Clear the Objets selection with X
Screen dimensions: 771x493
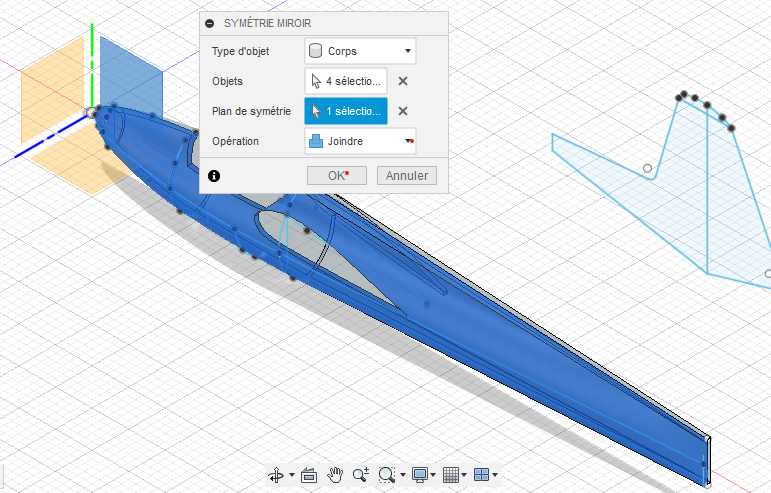pyautogui.click(x=403, y=81)
